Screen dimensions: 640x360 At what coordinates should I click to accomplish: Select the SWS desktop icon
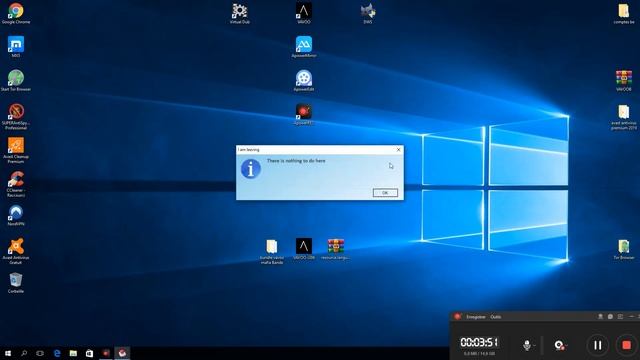click(368, 13)
